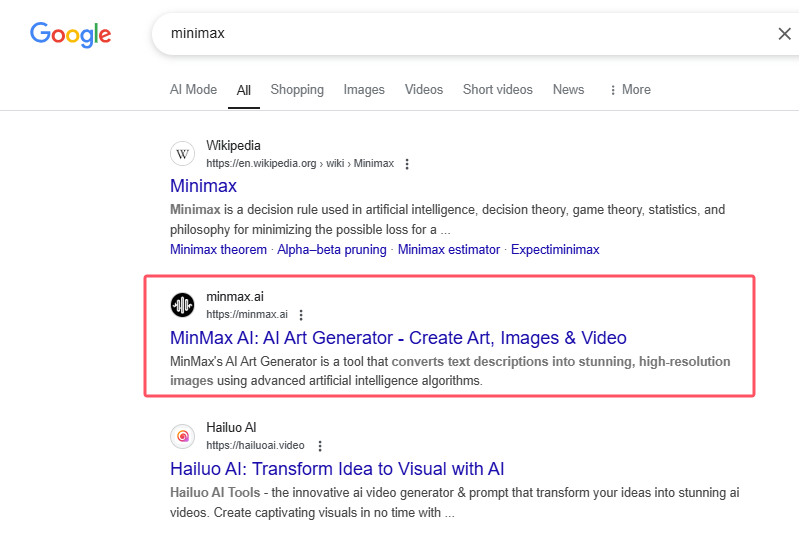
Task: Click the minmax.ai soundwave favicon
Action: point(182,305)
